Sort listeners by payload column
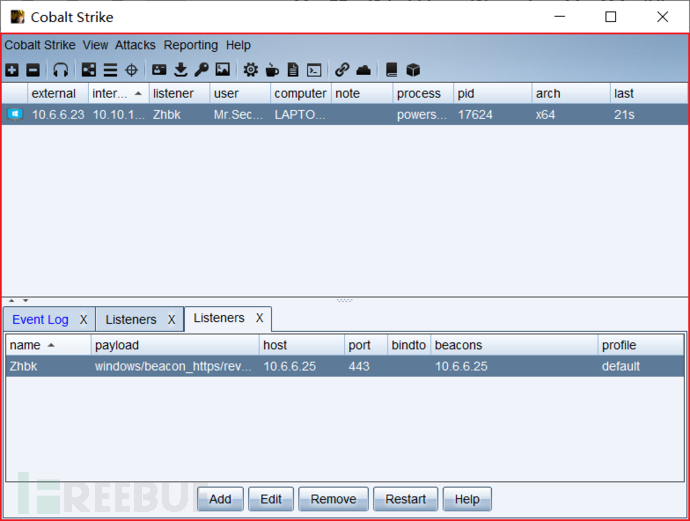 (176, 345)
